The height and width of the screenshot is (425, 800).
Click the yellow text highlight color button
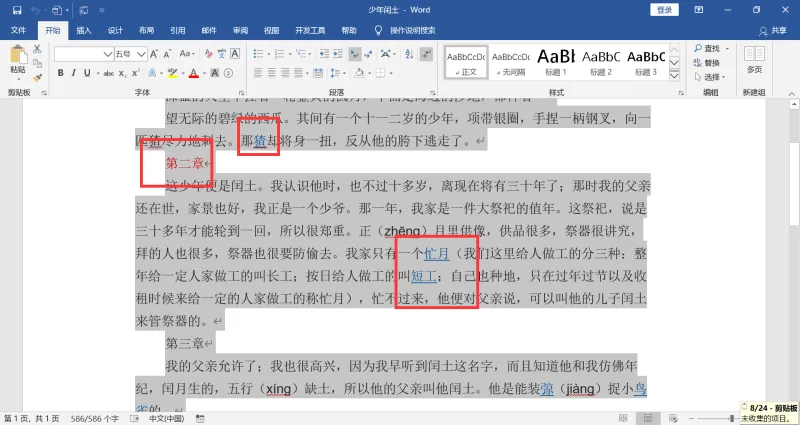[x=172, y=73]
